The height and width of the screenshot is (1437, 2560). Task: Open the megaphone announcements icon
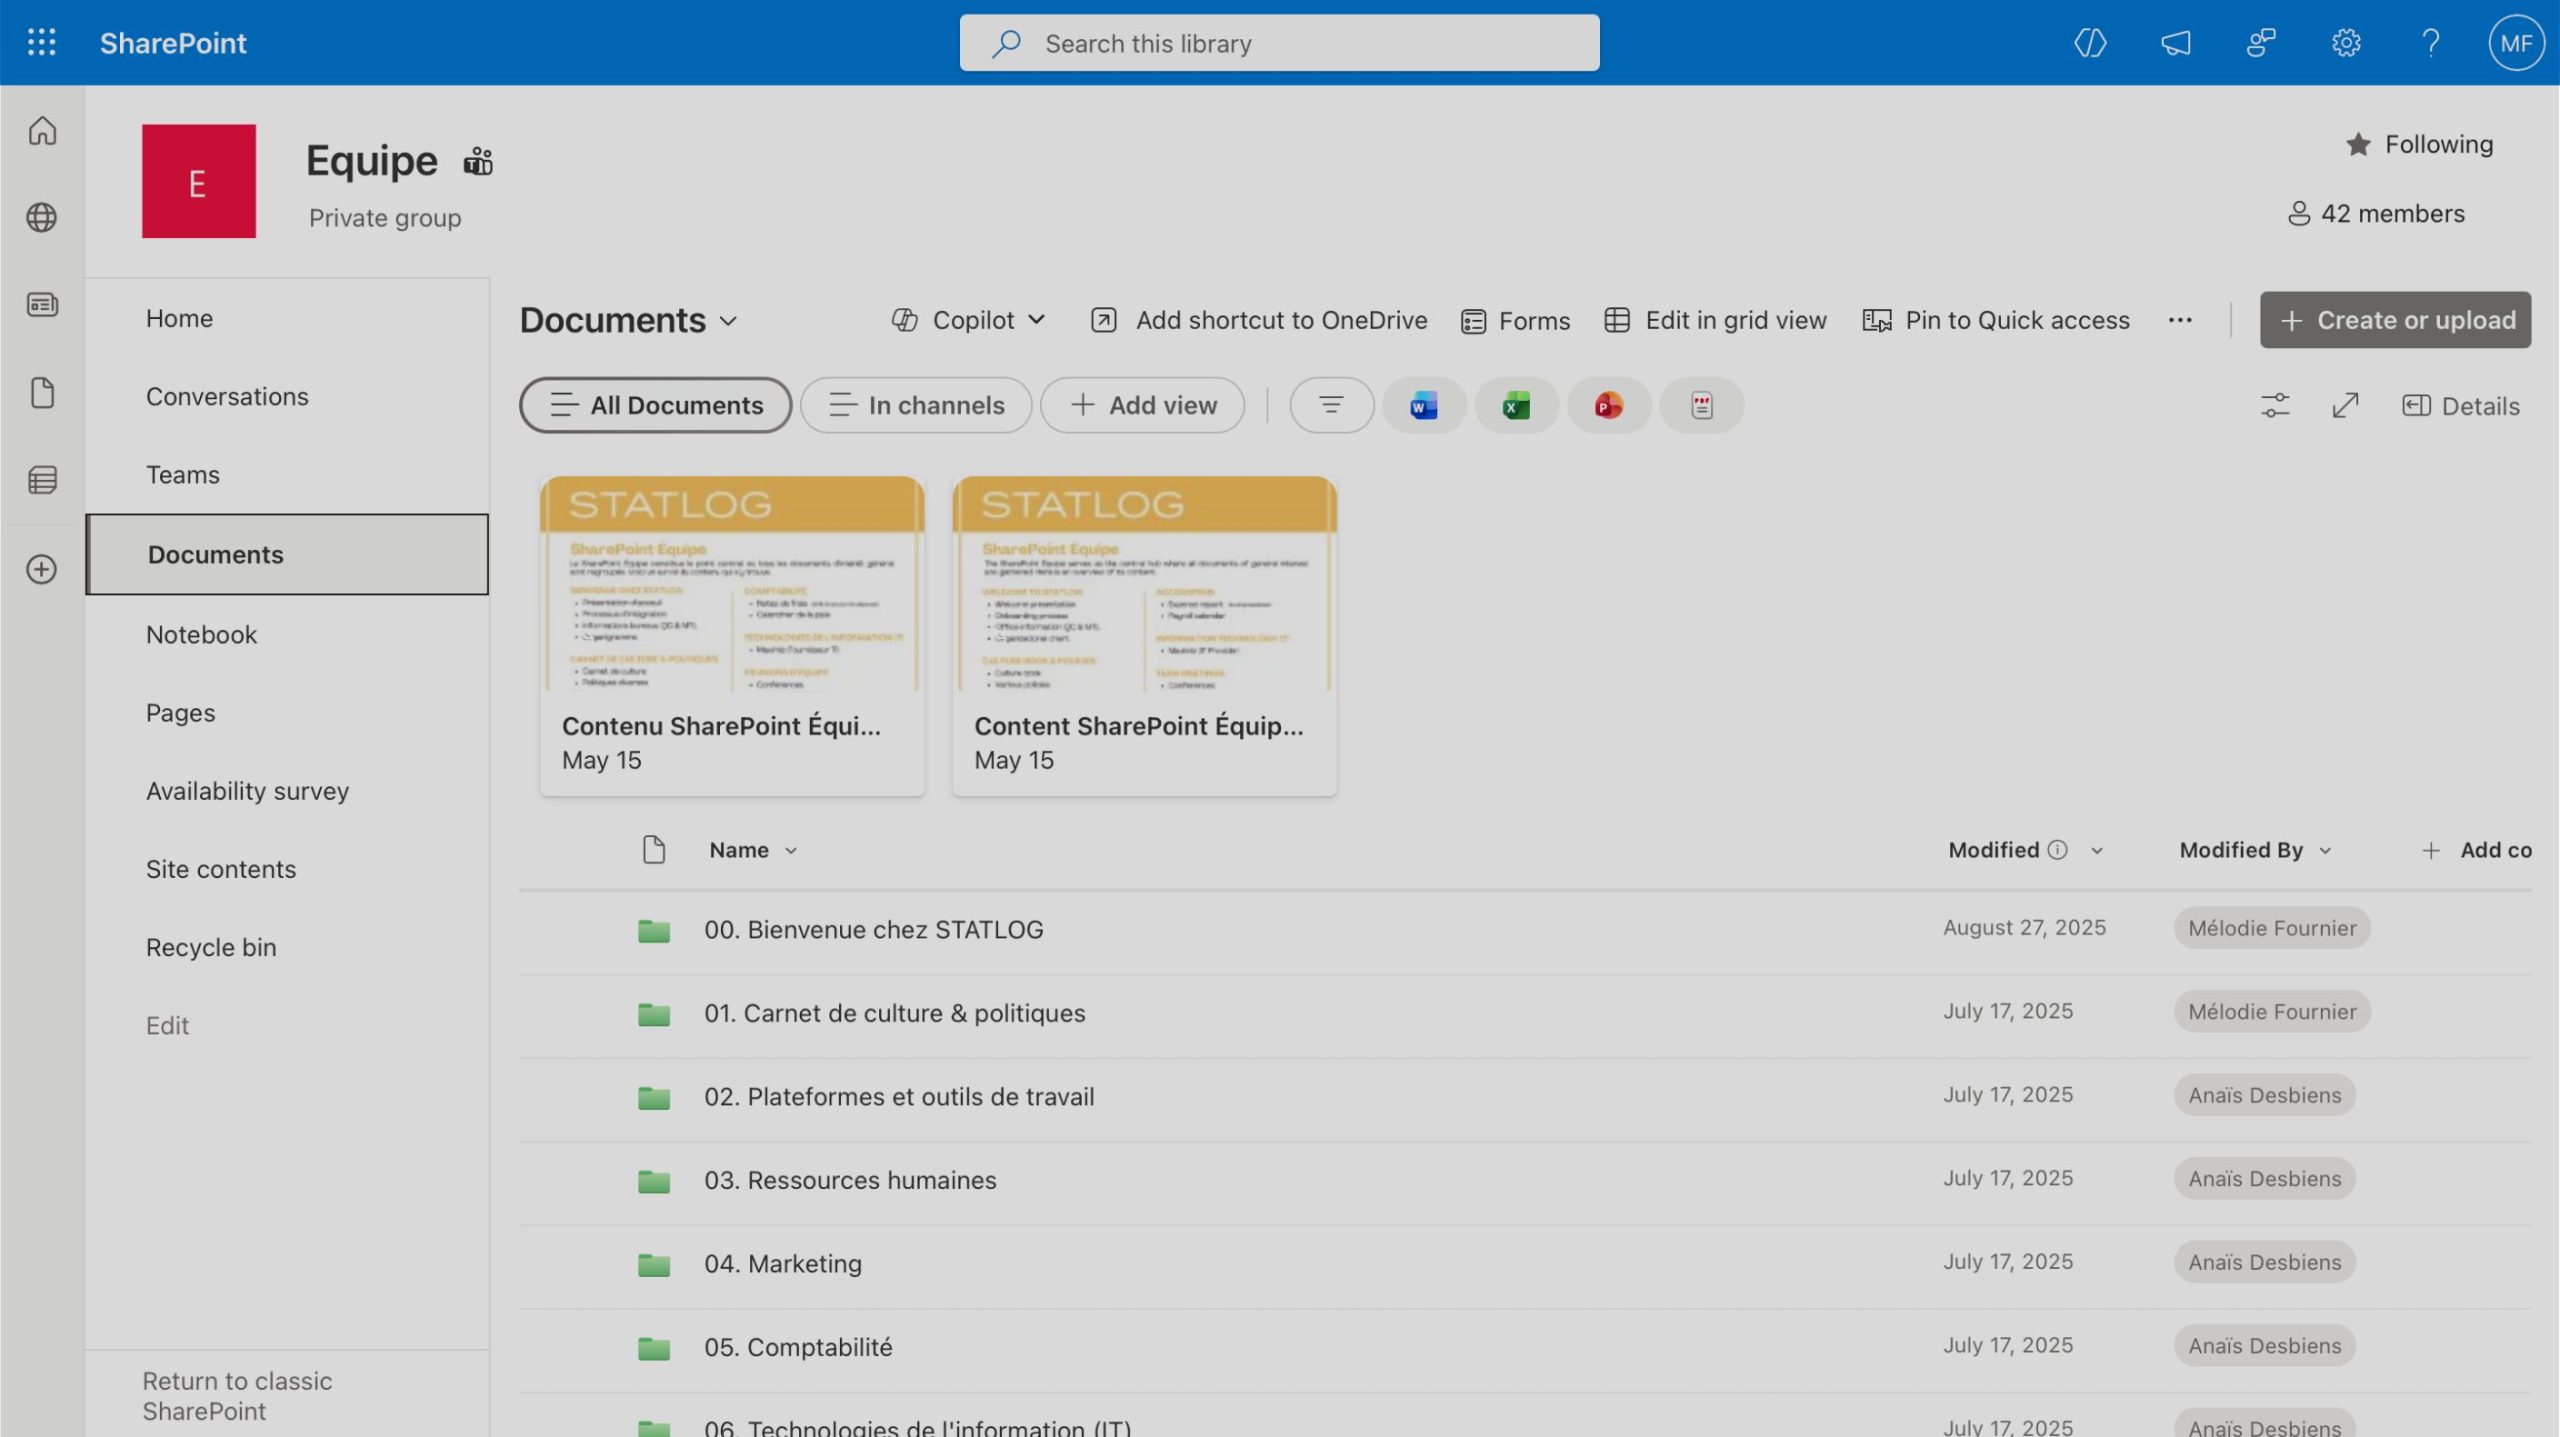[2175, 43]
